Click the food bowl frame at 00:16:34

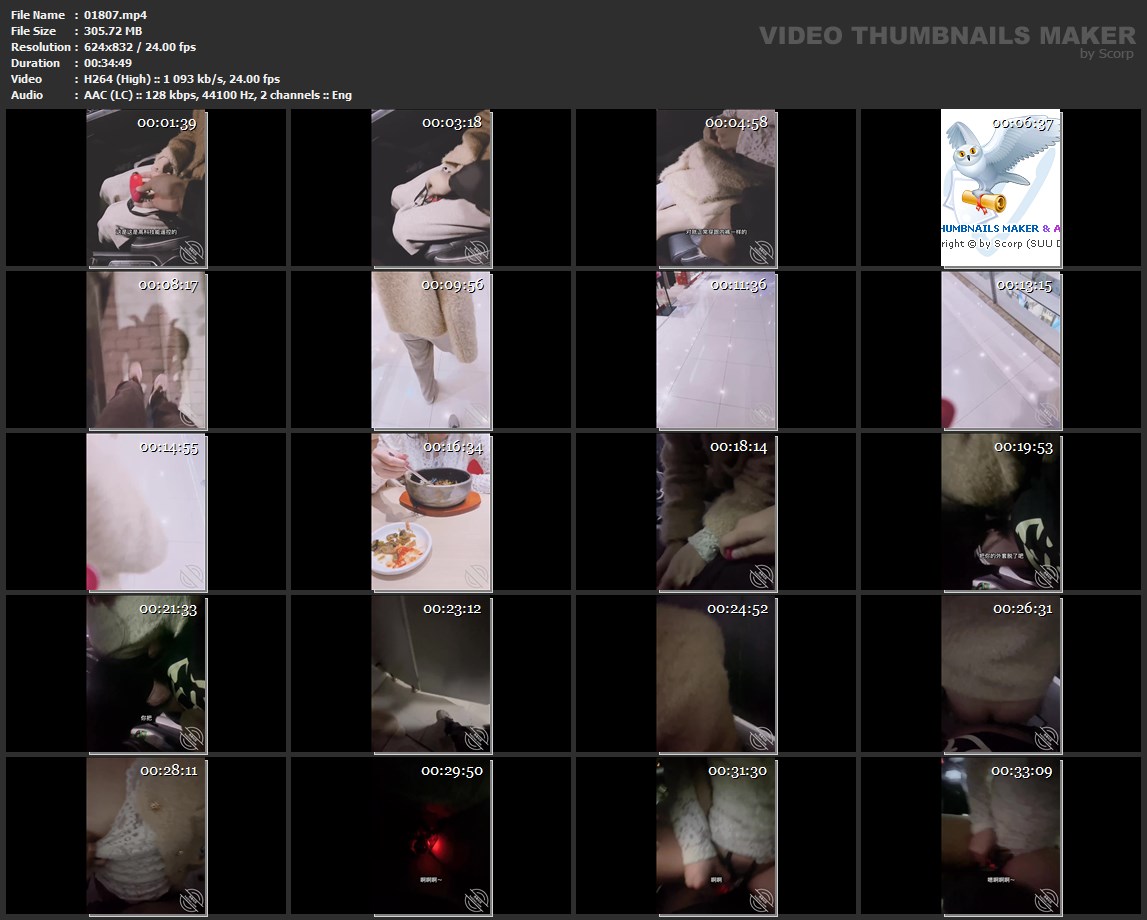click(x=431, y=513)
